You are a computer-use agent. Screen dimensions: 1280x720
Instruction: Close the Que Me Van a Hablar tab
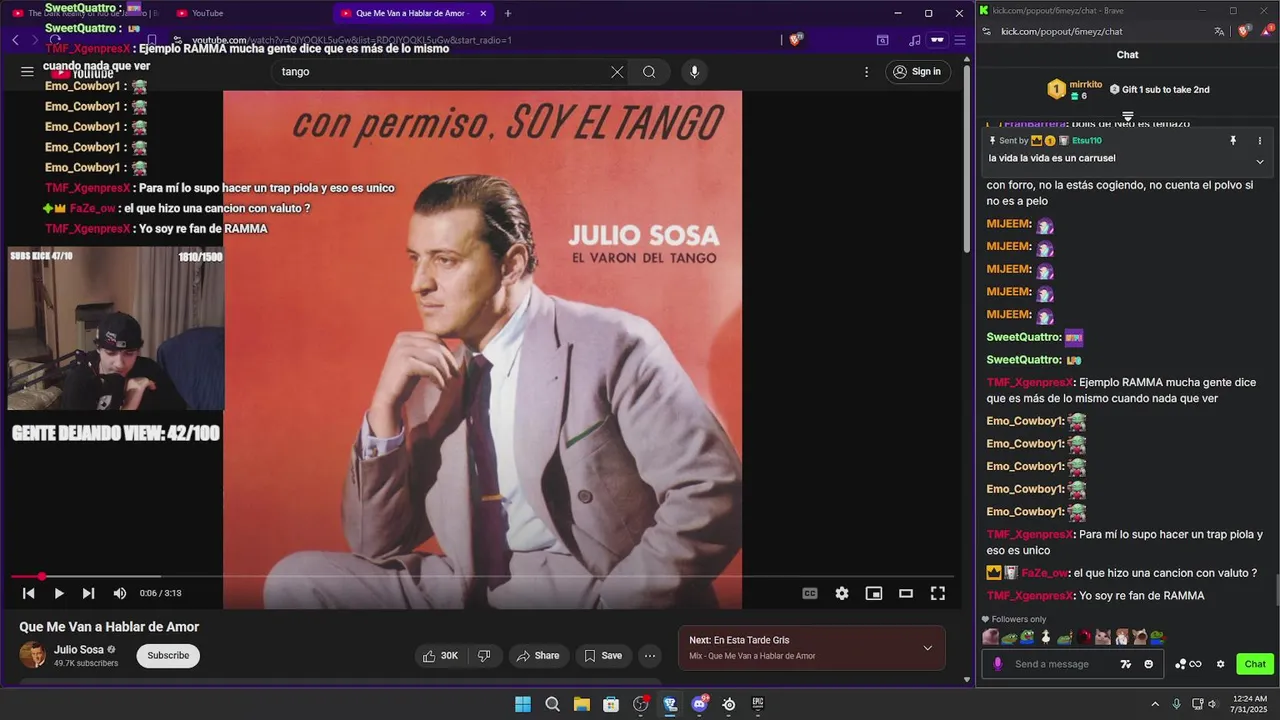(484, 13)
